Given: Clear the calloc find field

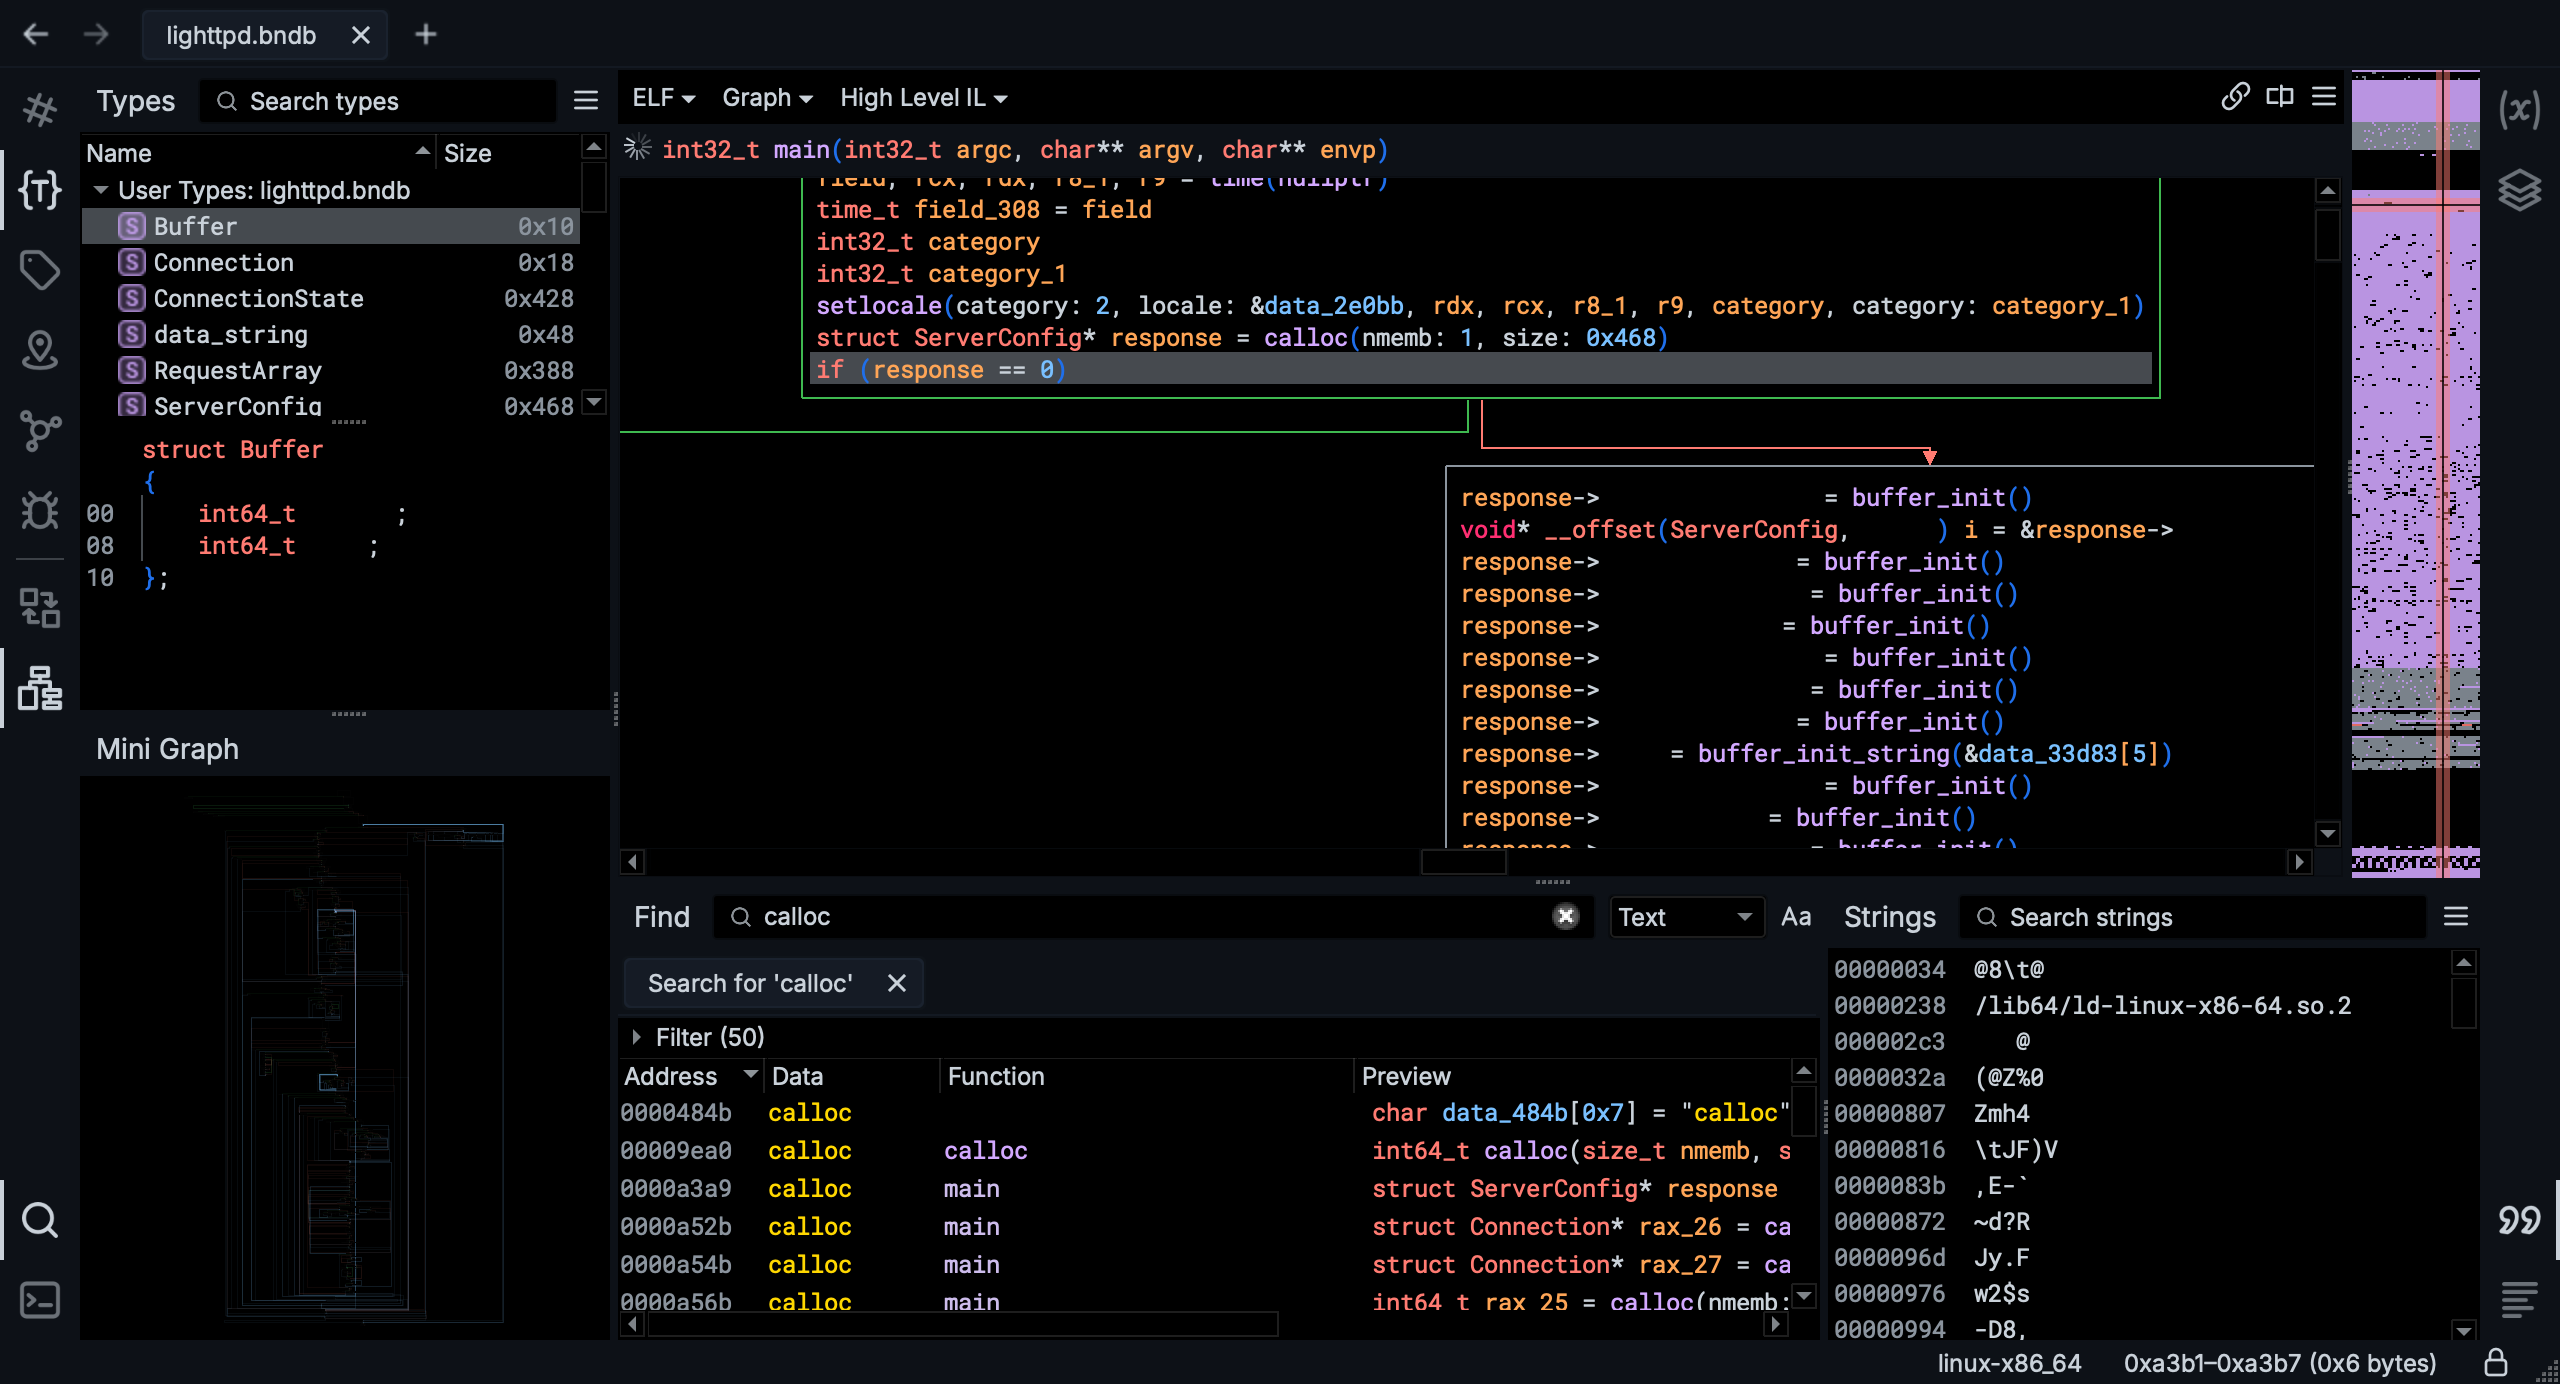Looking at the screenshot, I should (1565, 917).
